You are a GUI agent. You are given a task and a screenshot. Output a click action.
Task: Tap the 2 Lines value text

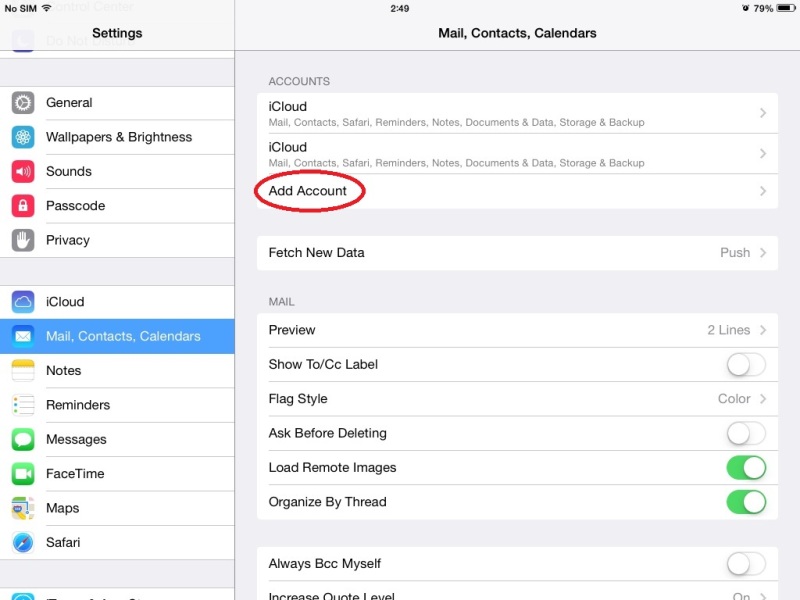729,330
